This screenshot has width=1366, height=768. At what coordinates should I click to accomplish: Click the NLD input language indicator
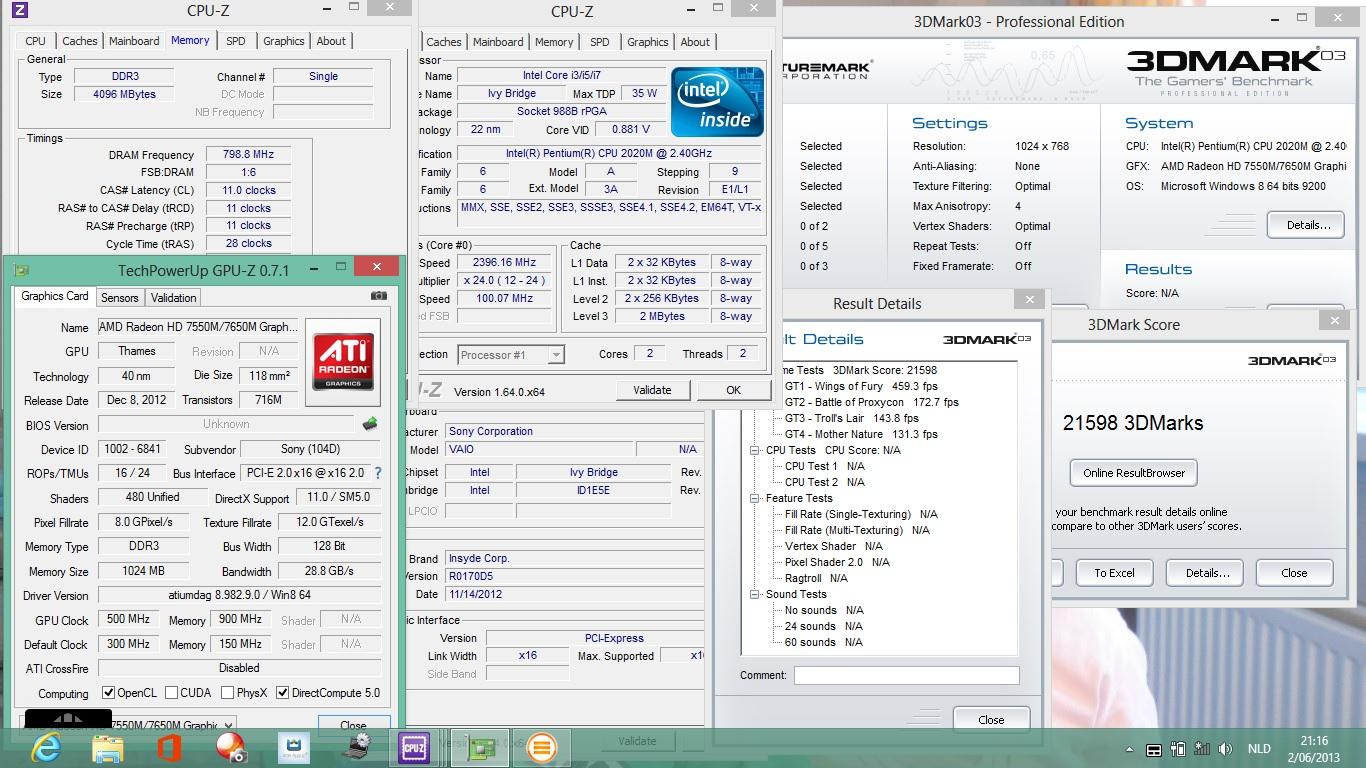click(x=1259, y=749)
